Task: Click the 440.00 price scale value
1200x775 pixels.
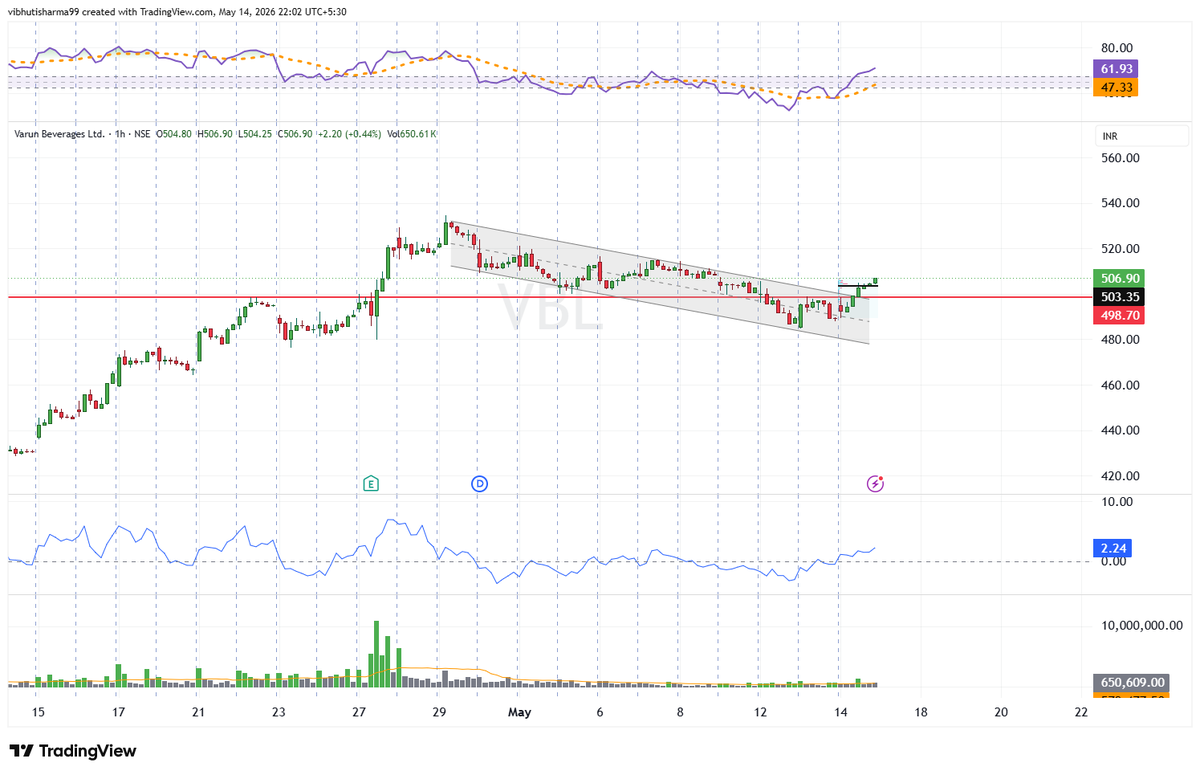Action: pyautogui.click(x=1121, y=431)
